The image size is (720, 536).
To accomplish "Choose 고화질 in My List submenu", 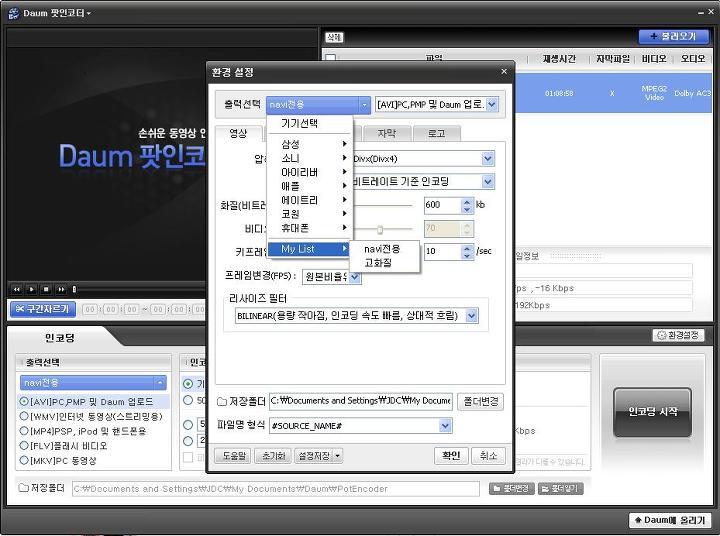I will click(384, 263).
